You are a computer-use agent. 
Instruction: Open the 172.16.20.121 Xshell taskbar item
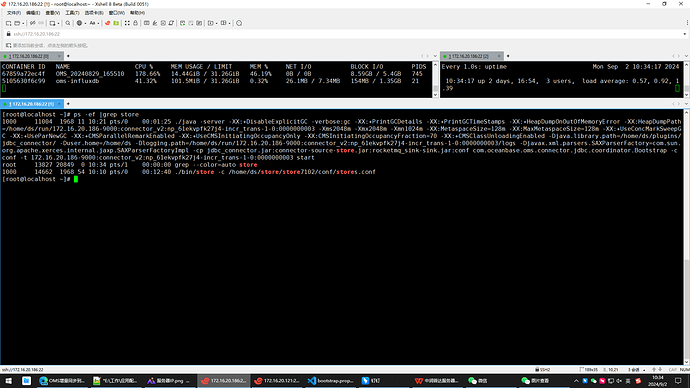point(277,381)
